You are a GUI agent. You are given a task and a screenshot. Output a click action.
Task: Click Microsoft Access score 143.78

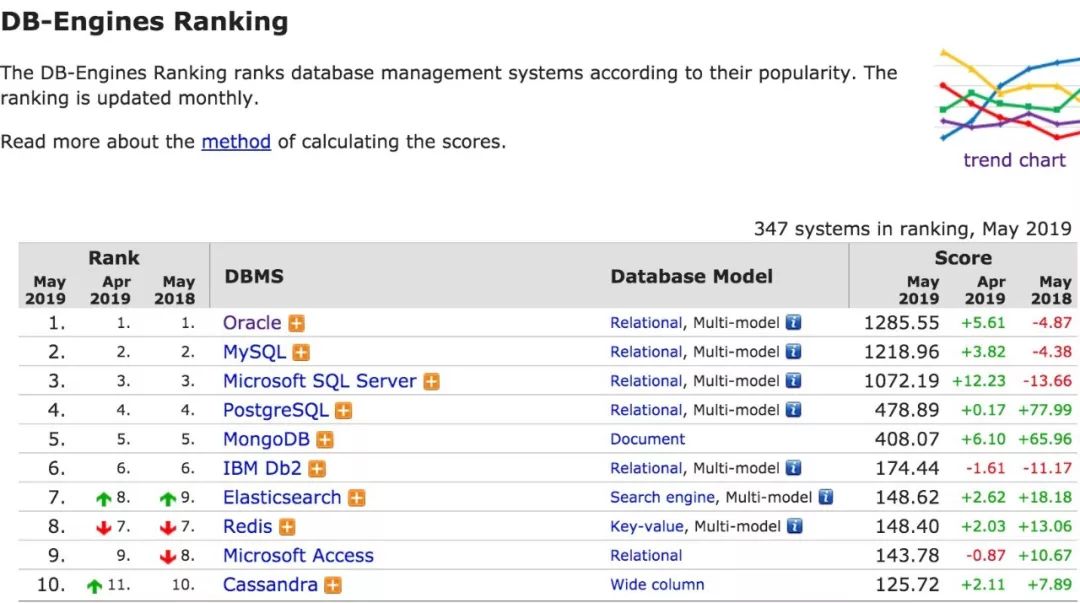(907, 555)
